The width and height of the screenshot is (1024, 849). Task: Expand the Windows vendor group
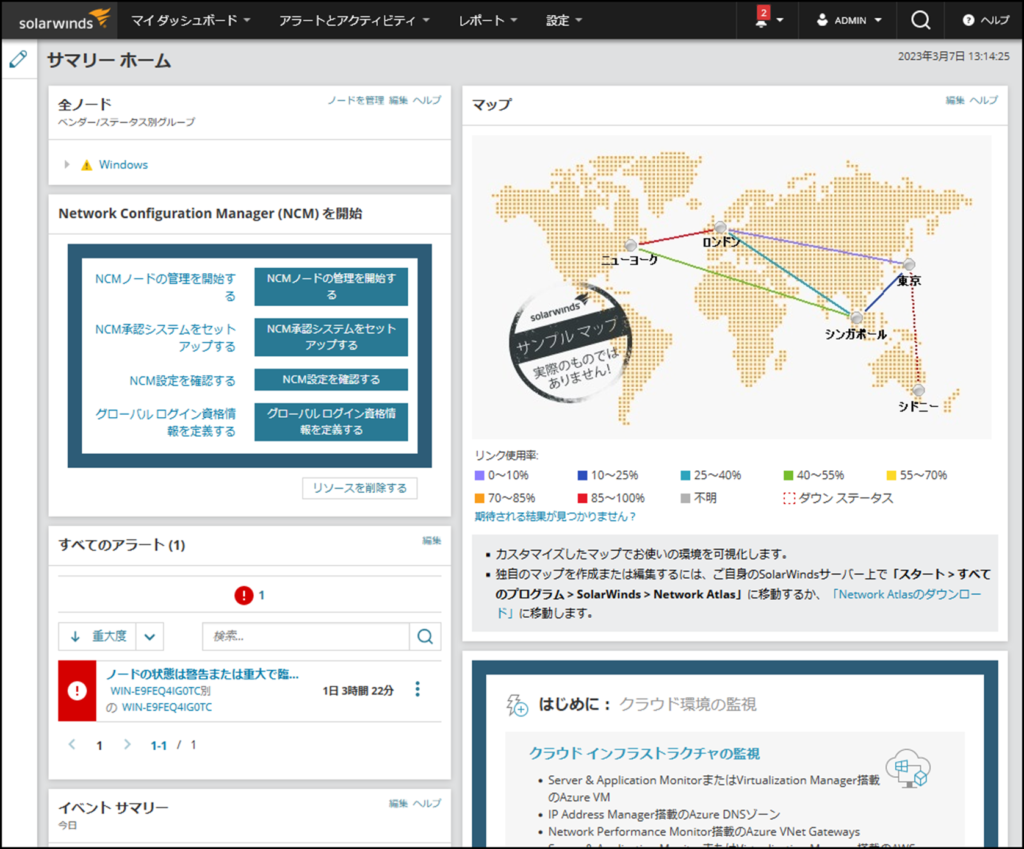[67, 165]
